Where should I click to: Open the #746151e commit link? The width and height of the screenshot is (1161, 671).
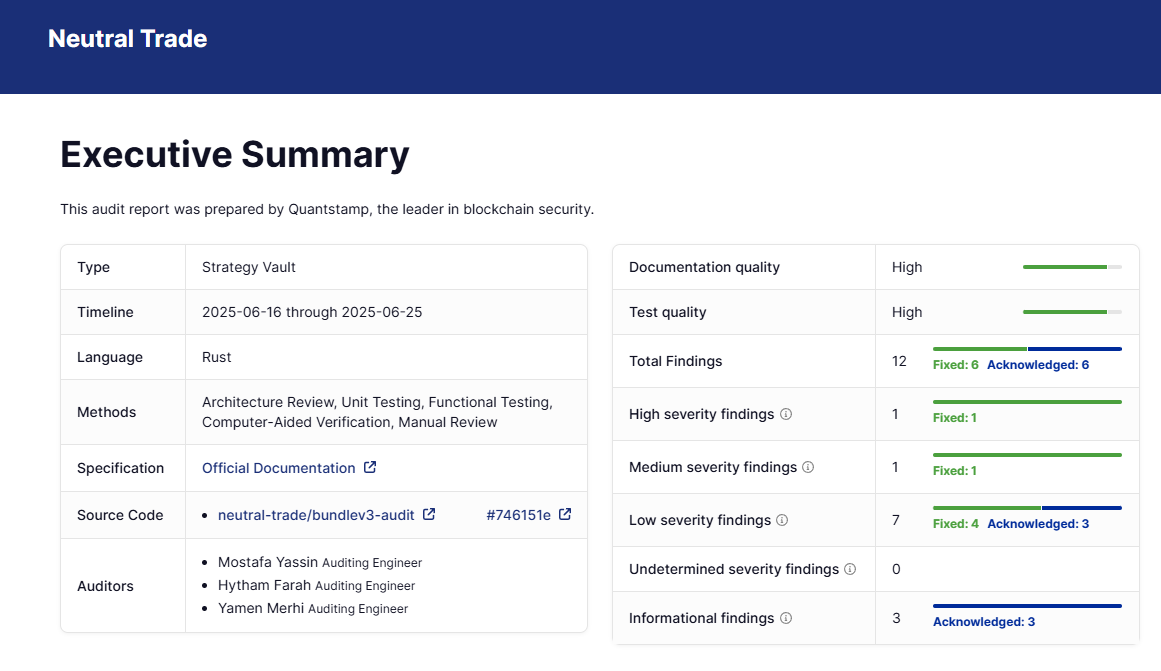[518, 515]
